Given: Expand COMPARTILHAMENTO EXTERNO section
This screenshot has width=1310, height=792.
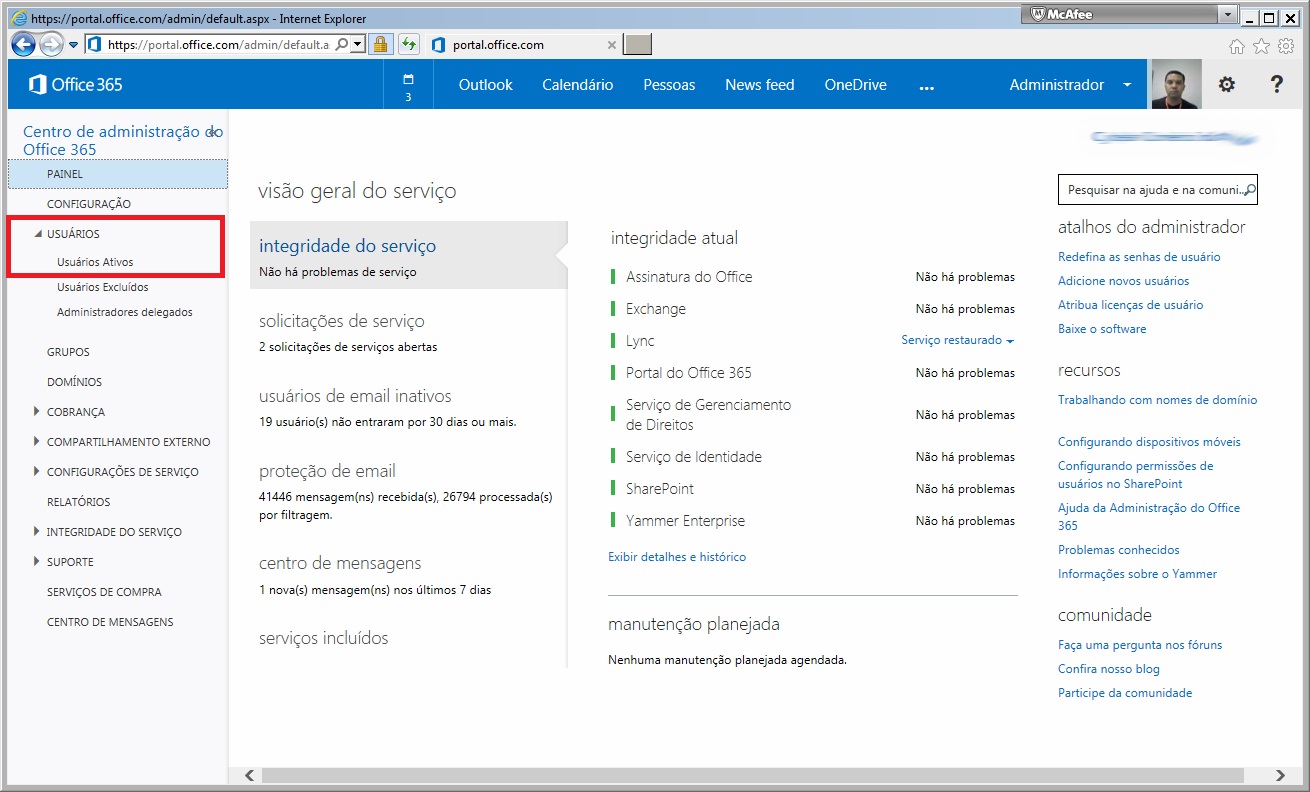Looking at the screenshot, I should 37,441.
